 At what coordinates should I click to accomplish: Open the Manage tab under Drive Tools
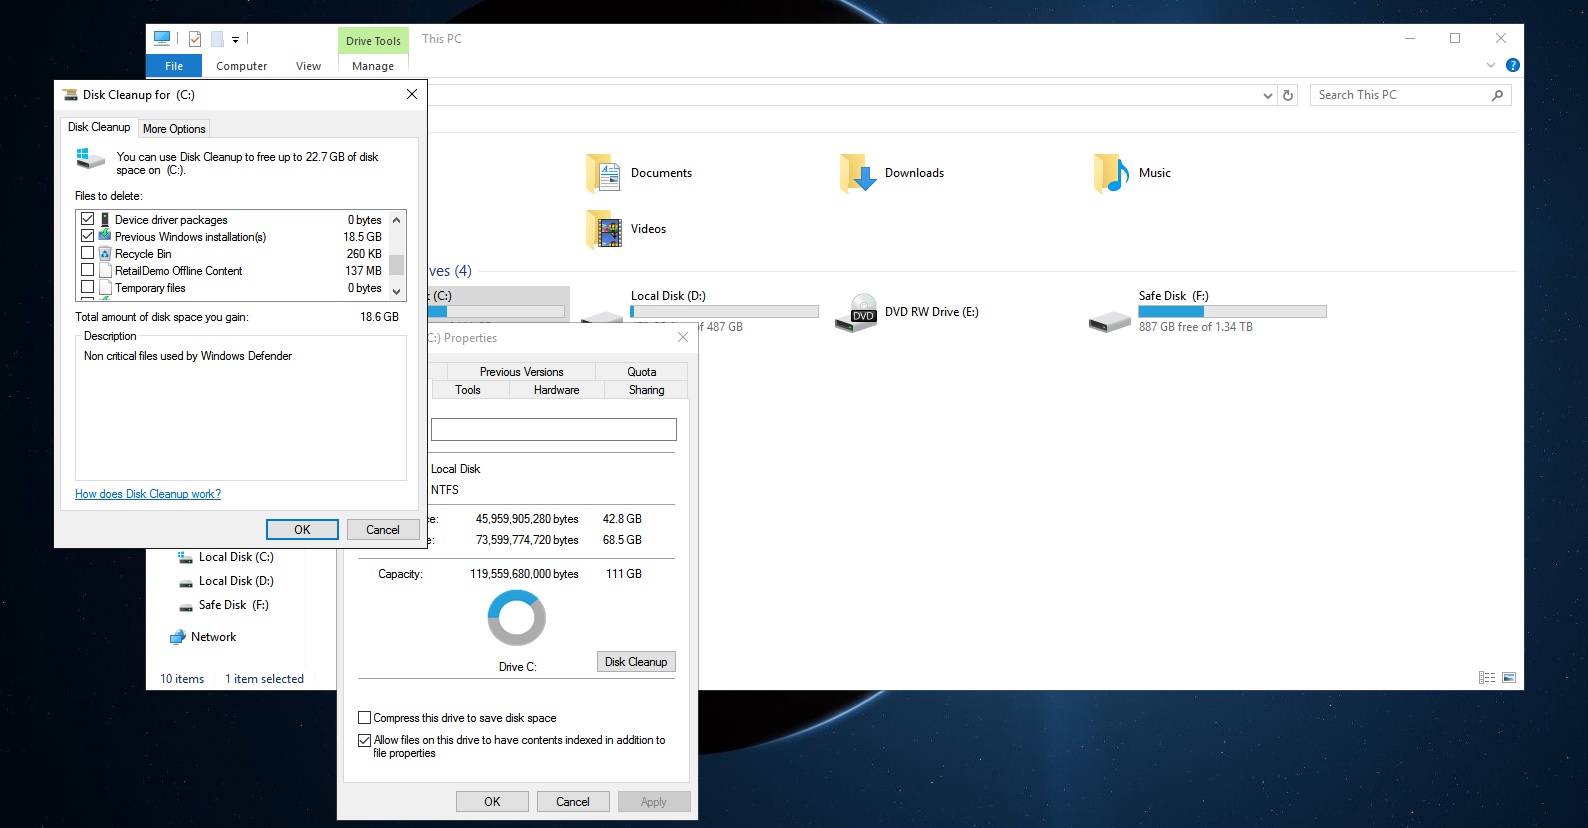[373, 66]
